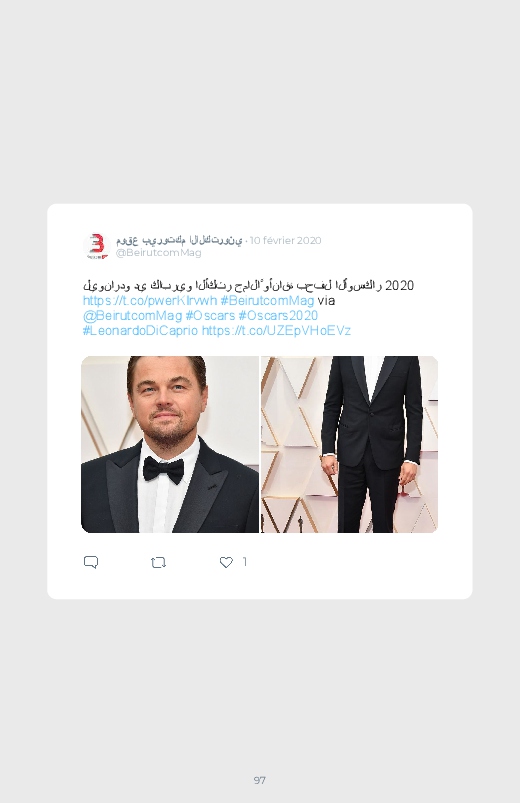Open the right full-body suit photo
Viewport: 520px width, 803px height.
point(349,445)
